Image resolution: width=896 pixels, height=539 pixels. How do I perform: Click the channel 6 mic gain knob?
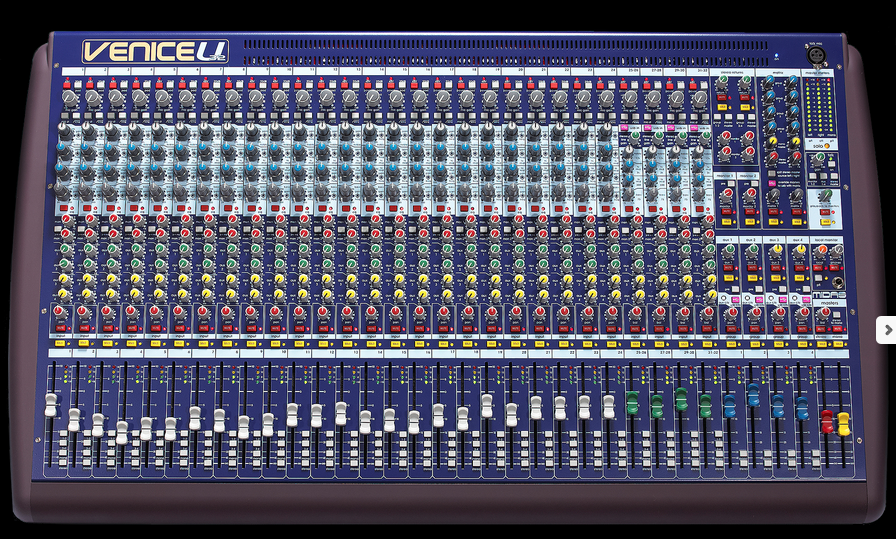tap(186, 97)
